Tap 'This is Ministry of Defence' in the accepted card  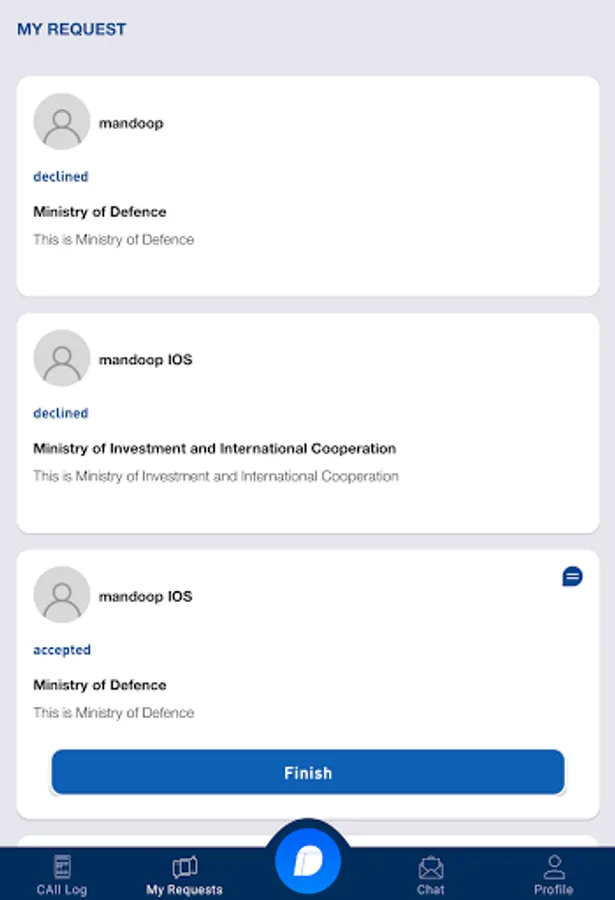[113, 713]
